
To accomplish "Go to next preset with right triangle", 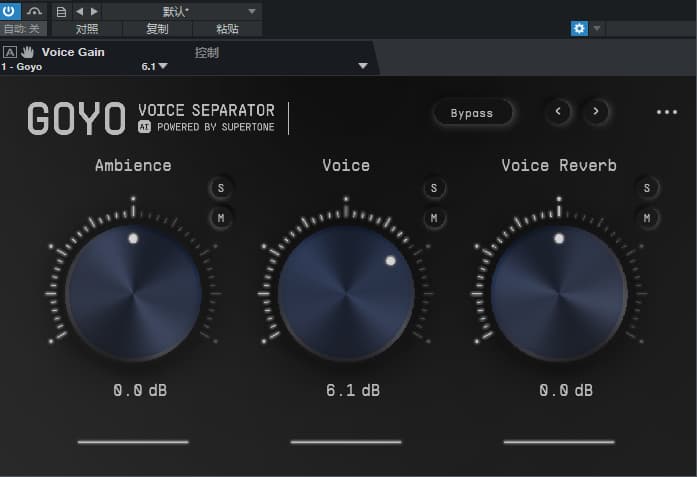I will 94,12.
